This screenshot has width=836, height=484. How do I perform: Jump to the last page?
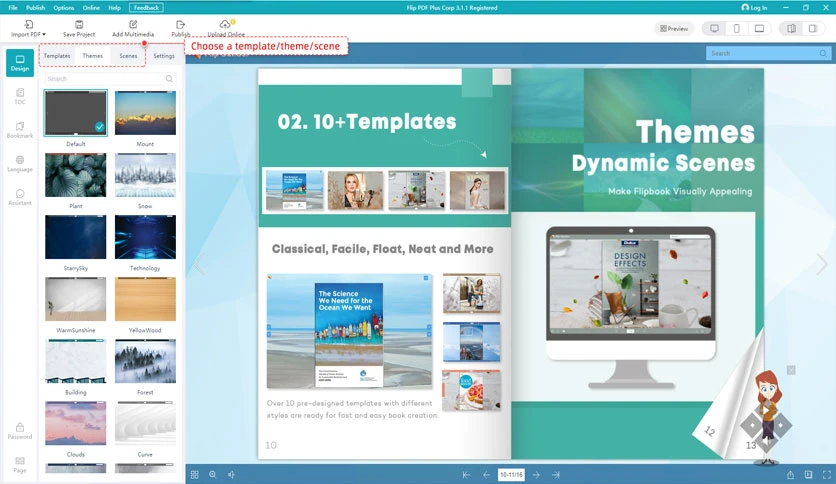coord(556,474)
